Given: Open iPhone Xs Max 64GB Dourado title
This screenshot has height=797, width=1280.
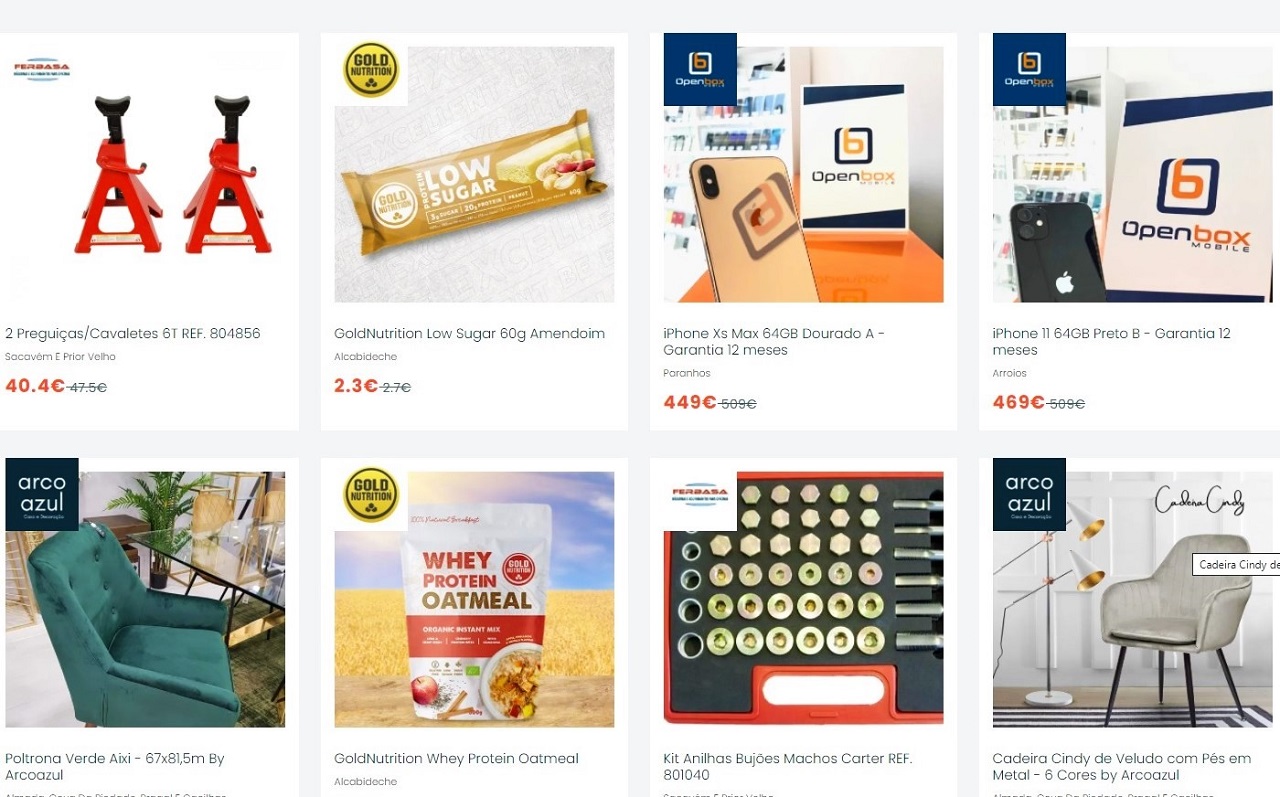Looking at the screenshot, I should pos(774,342).
